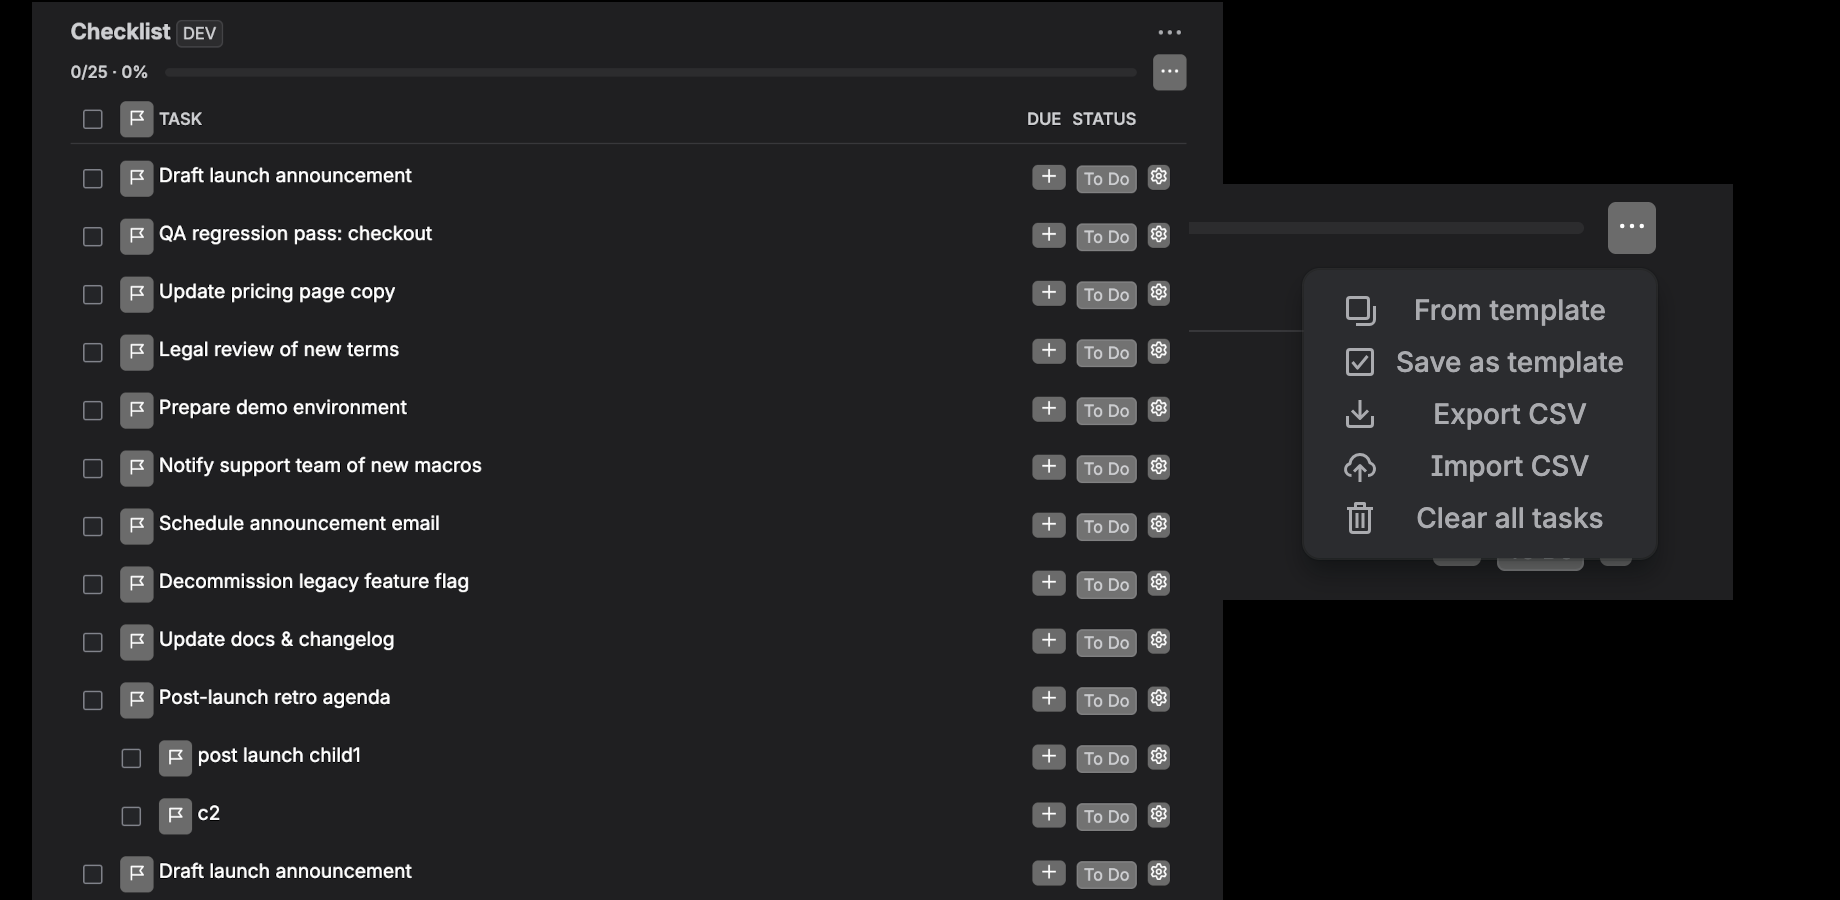
Task: Change To Do status on Prepare demo environment
Action: (x=1106, y=411)
